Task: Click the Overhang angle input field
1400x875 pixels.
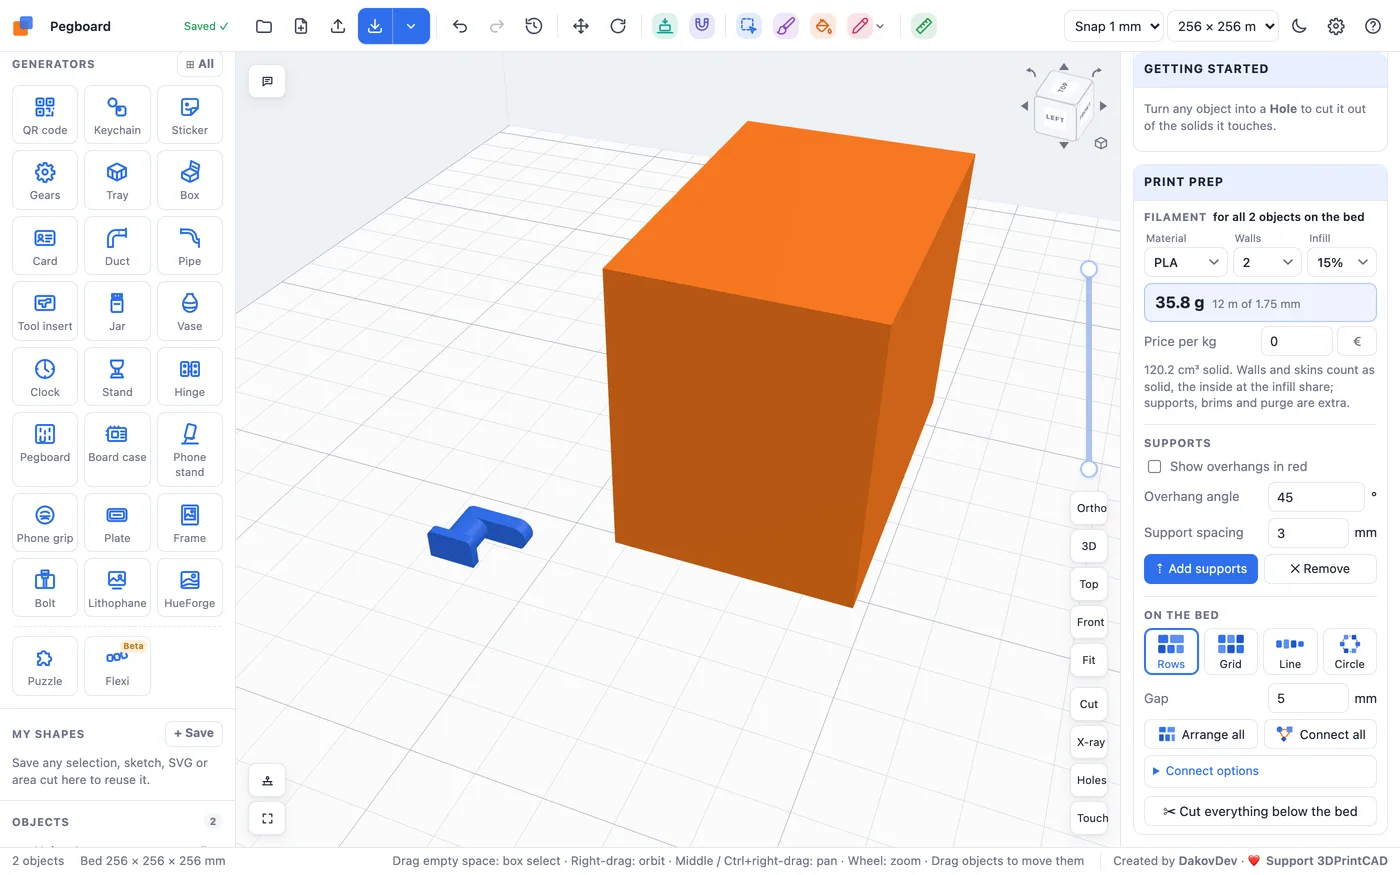Action: coord(1316,497)
